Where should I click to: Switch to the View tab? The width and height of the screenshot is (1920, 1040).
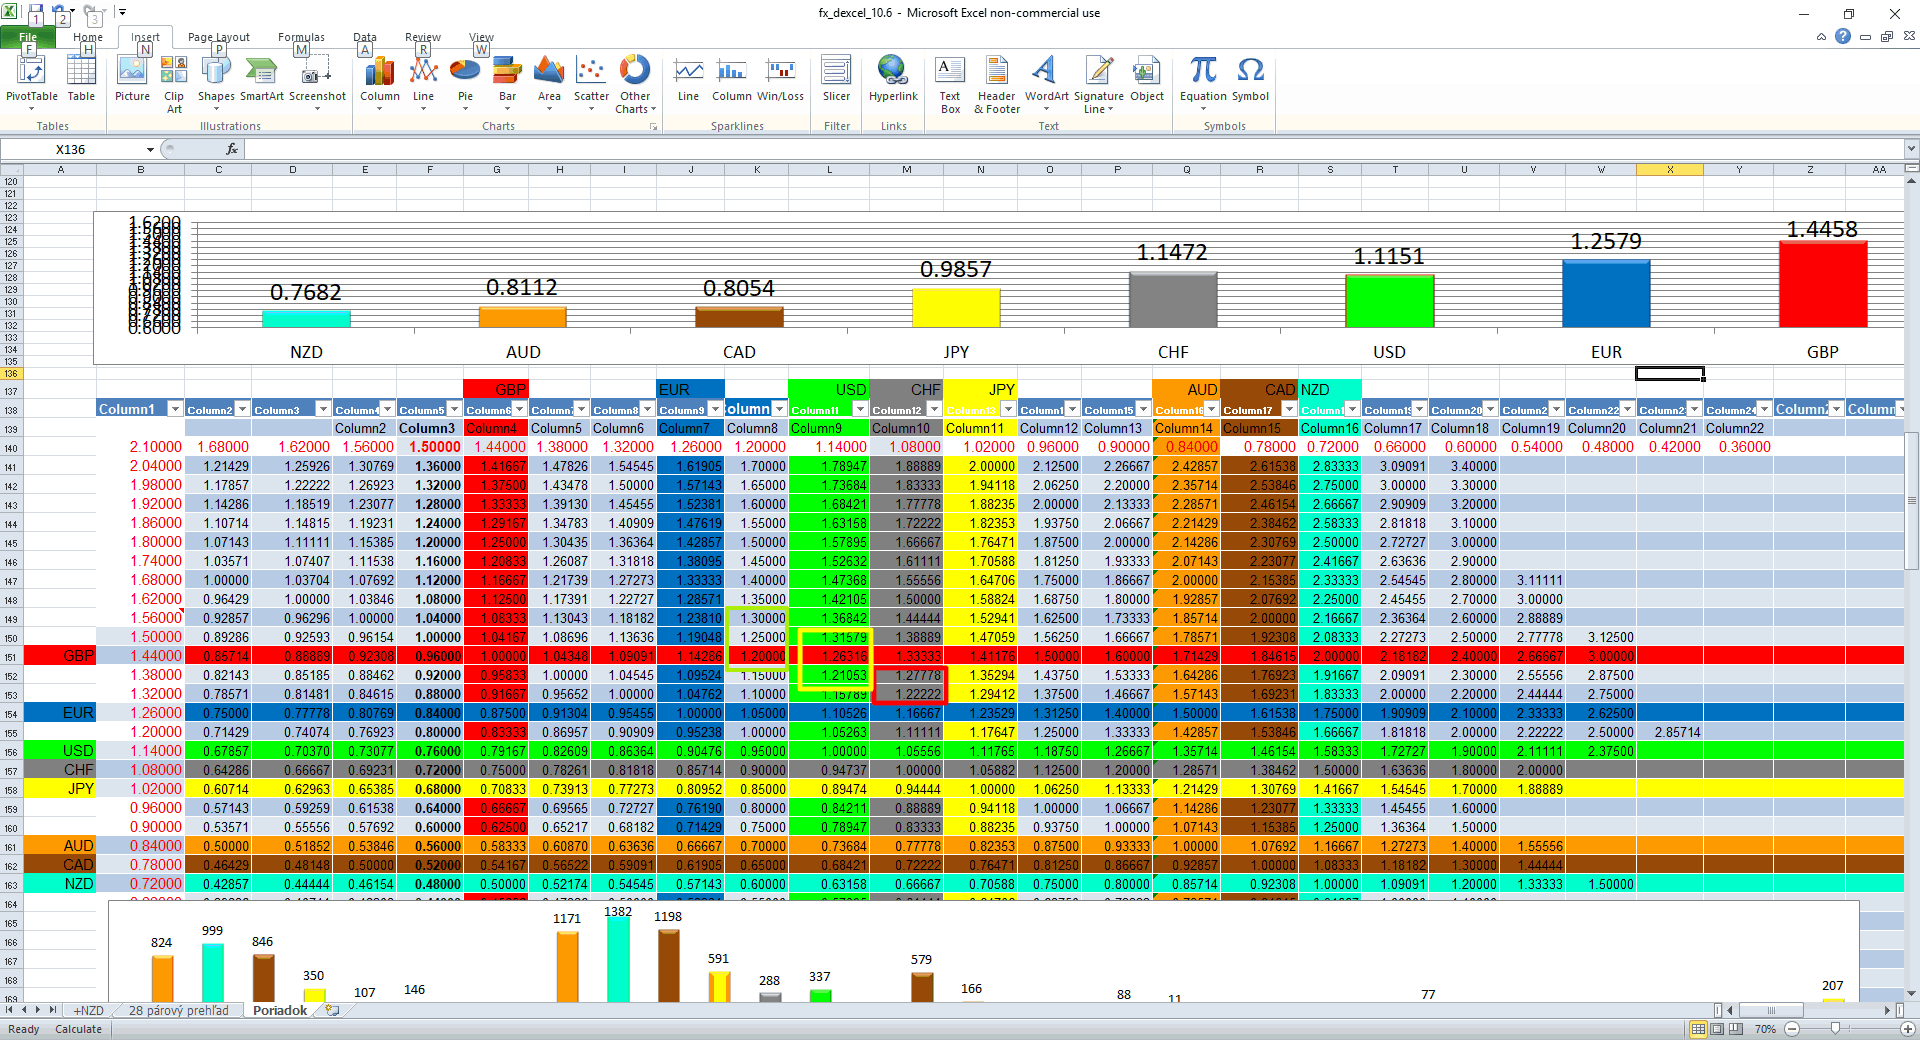482,38
